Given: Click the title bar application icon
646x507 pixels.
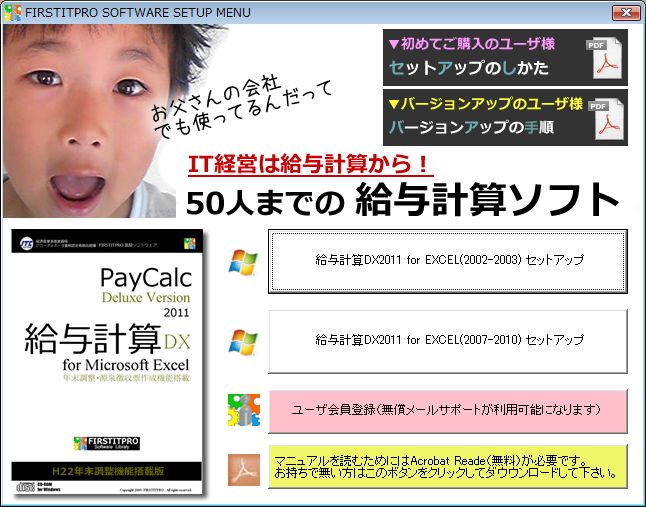Looking at the screenshot, I should point(13,13).
